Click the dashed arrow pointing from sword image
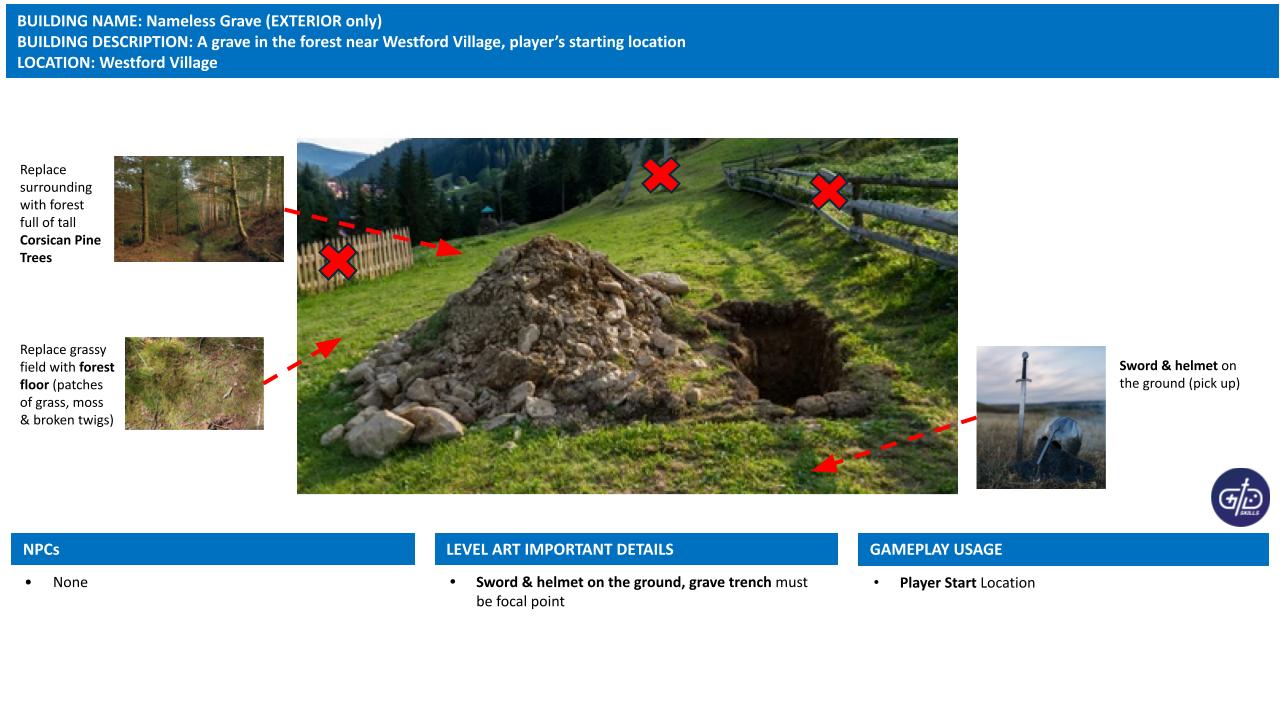The width and height of the screenshot is (1280, 720). pyautogui.click(x=893, y=444)
